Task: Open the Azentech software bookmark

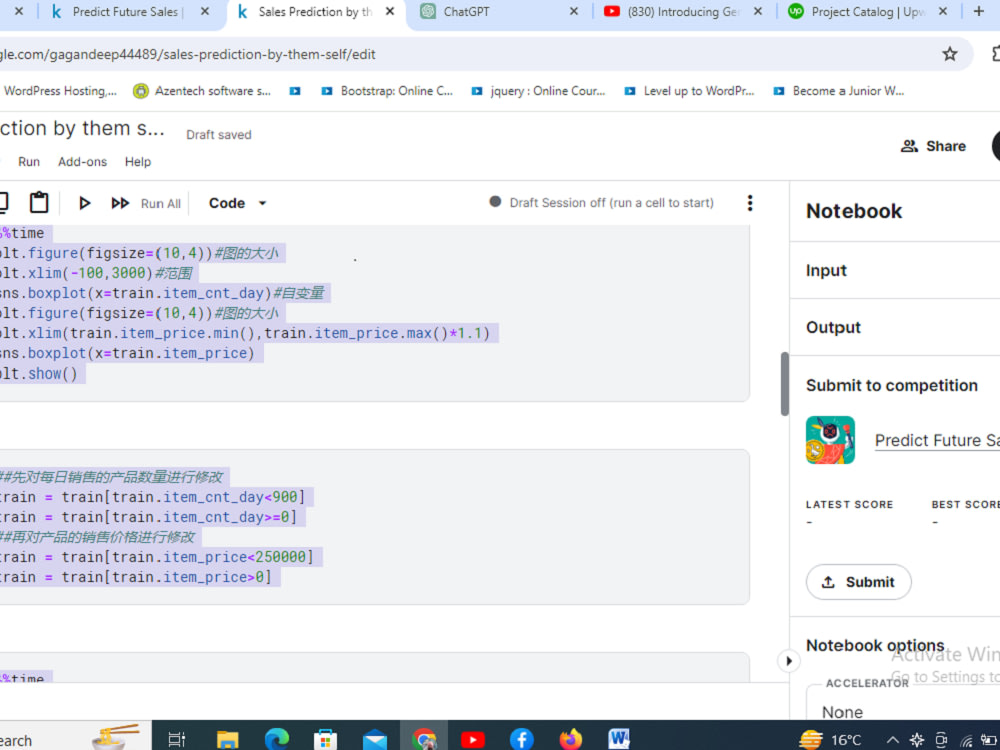Action: (x=202, y=91)
